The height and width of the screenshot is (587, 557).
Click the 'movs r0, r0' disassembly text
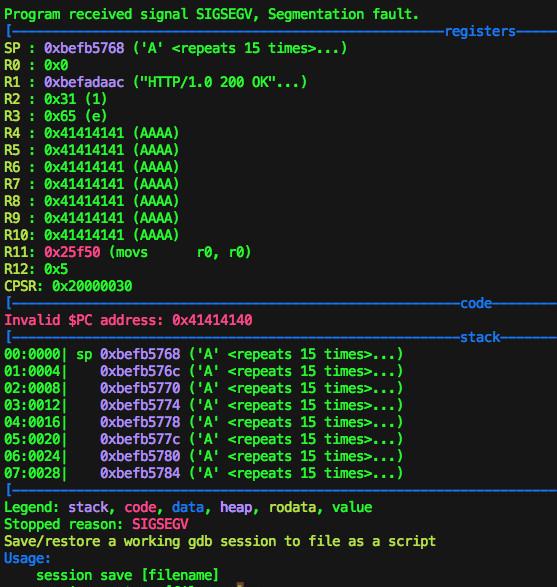tap(180, 252)
